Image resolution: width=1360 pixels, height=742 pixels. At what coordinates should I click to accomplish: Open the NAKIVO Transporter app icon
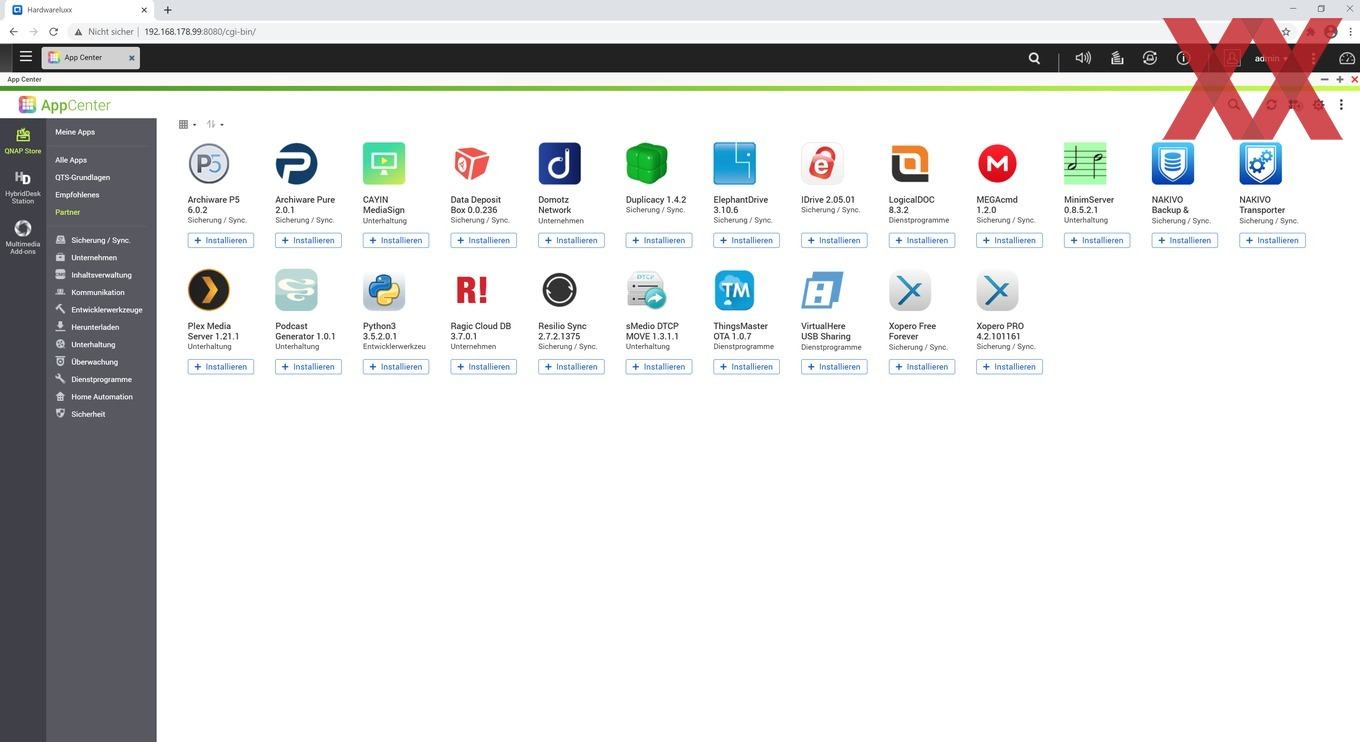point(1260,164)
